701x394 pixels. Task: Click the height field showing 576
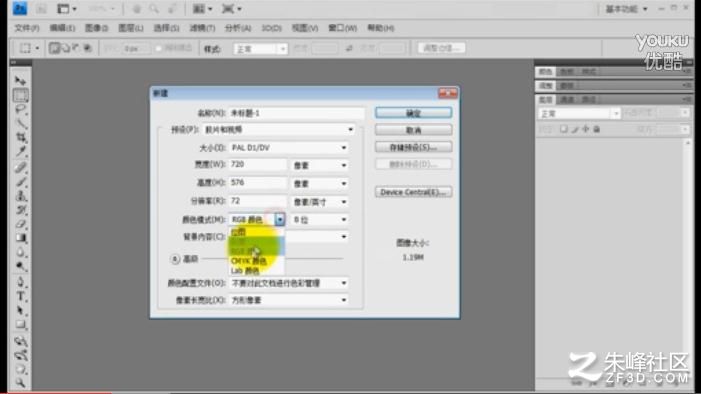point(258,183)
